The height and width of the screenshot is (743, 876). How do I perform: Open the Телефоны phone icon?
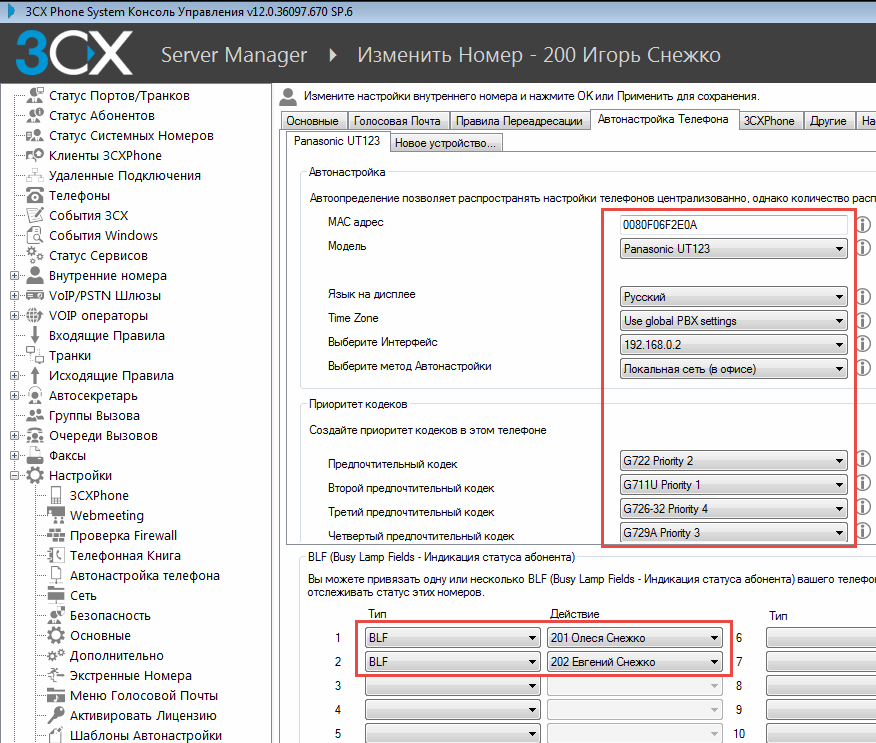(x=35, y=196)
